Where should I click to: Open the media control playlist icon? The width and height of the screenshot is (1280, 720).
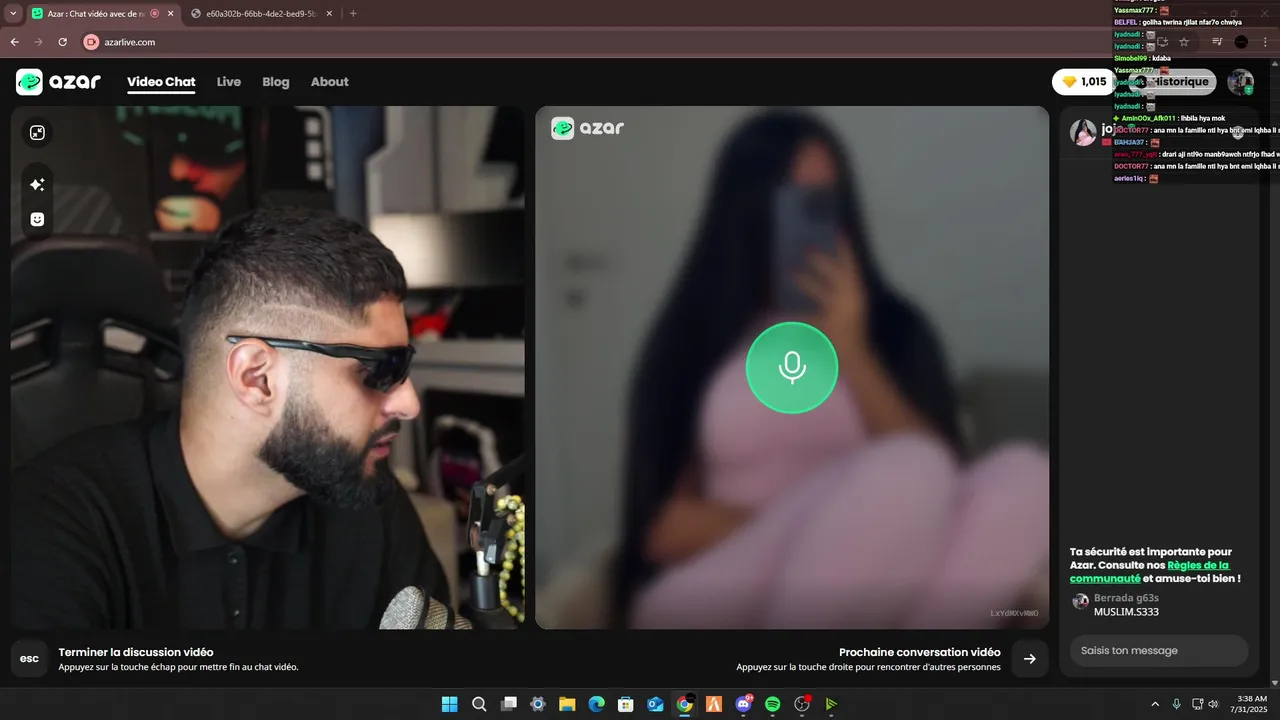1217,42
